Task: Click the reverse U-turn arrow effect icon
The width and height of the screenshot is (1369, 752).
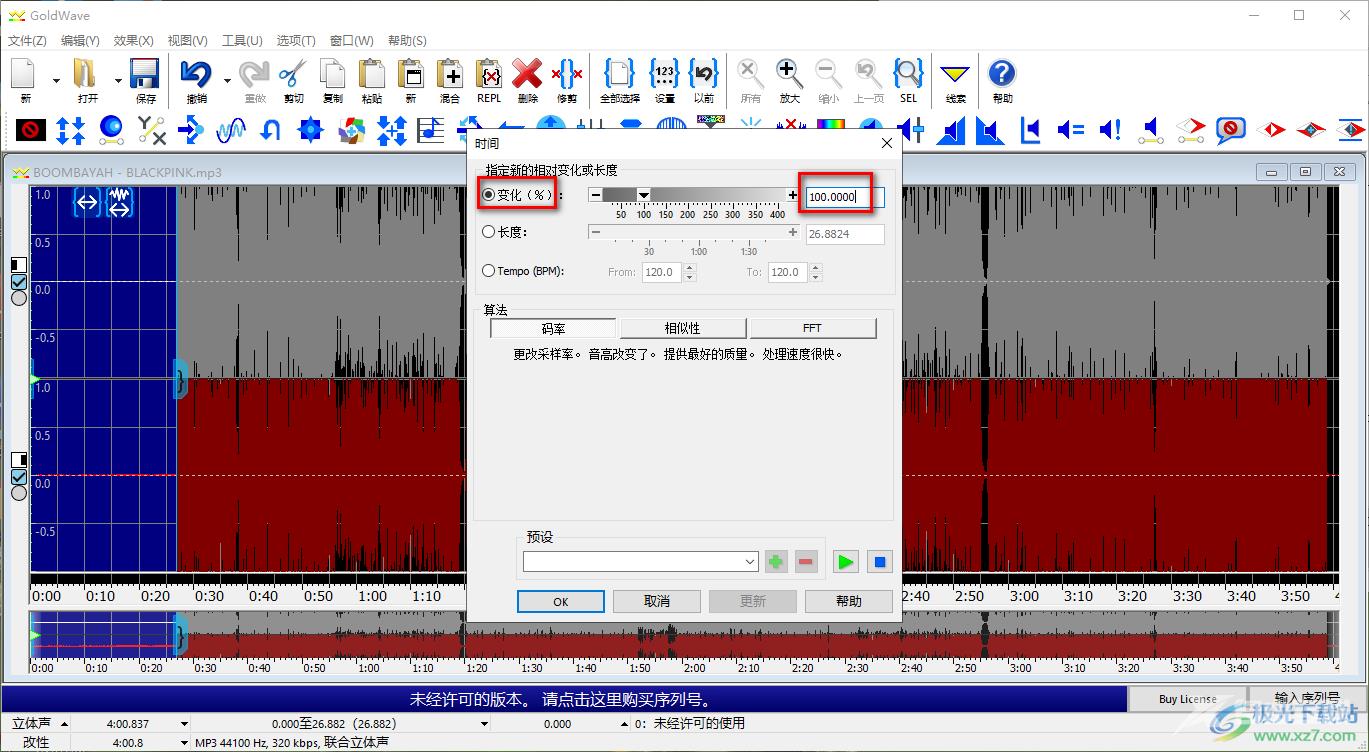Action: 270,130
